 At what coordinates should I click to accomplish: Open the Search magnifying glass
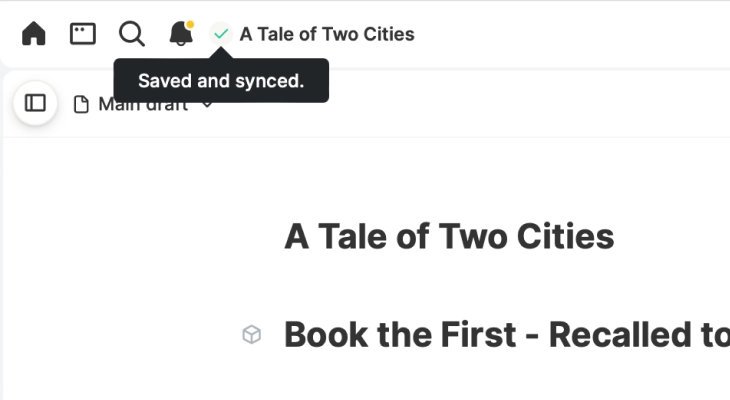[132, 34]
